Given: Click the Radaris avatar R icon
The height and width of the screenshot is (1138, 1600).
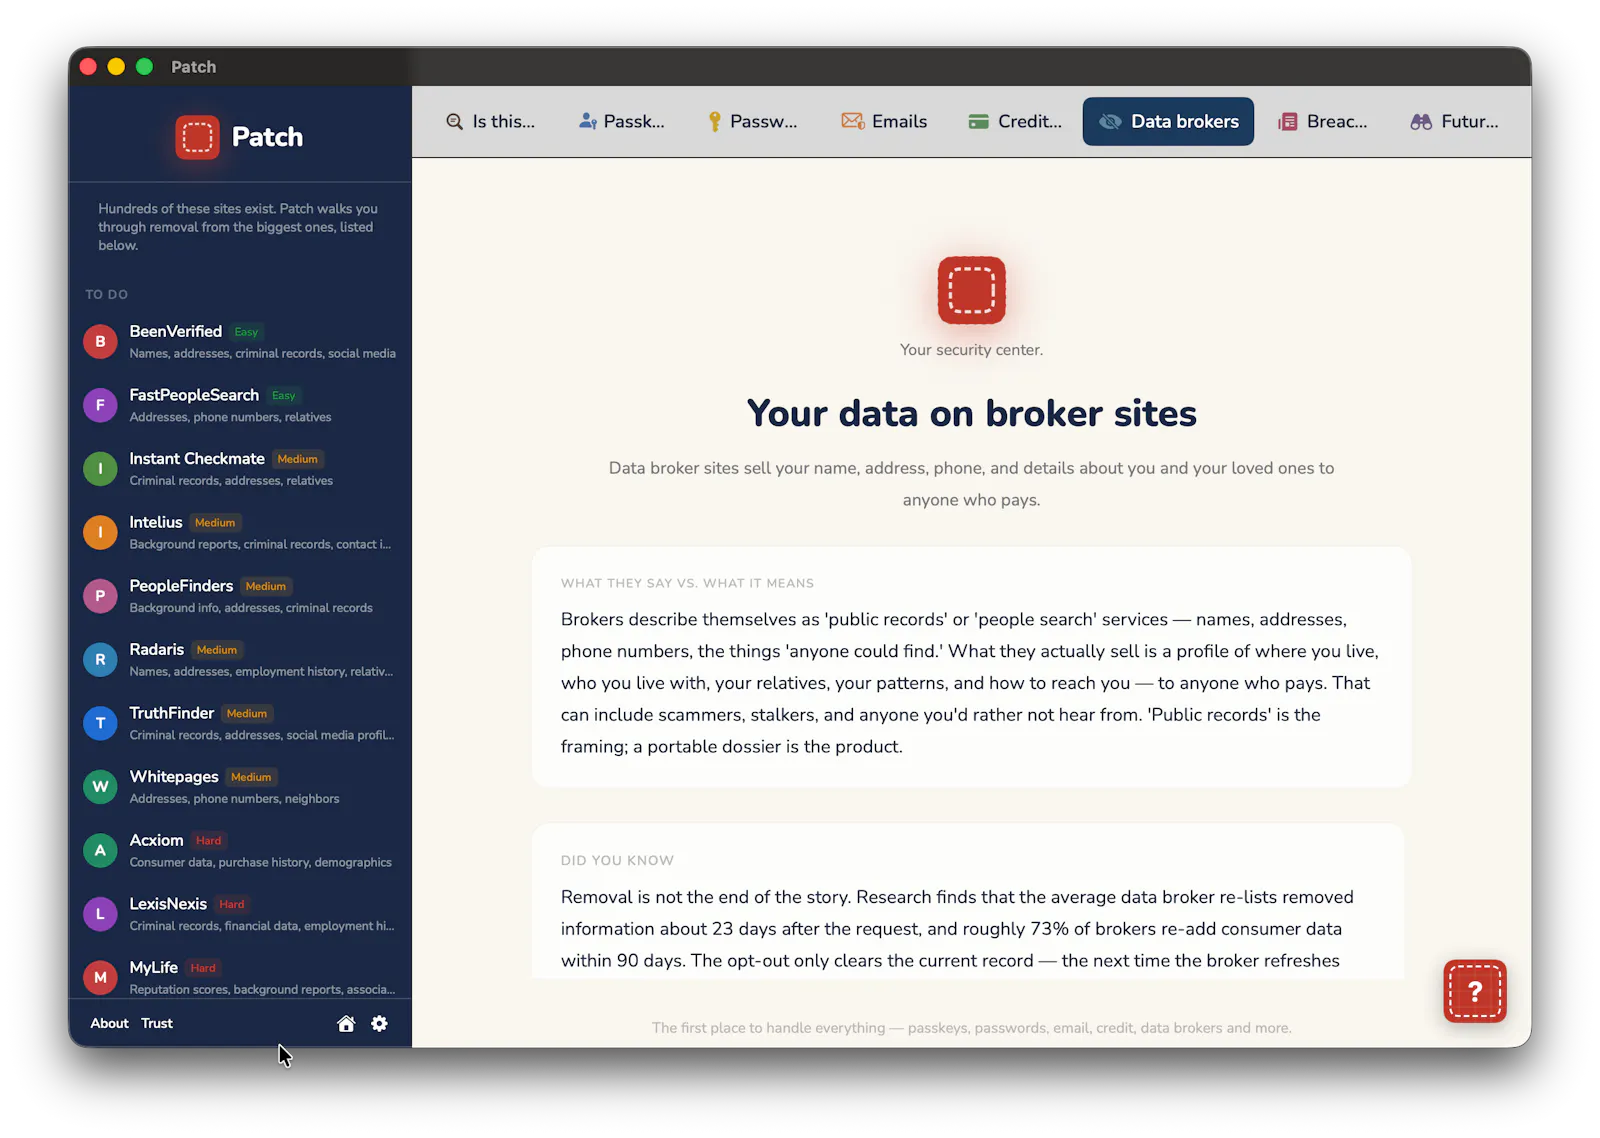Looking at the screenshot, I should coord(100,659).
